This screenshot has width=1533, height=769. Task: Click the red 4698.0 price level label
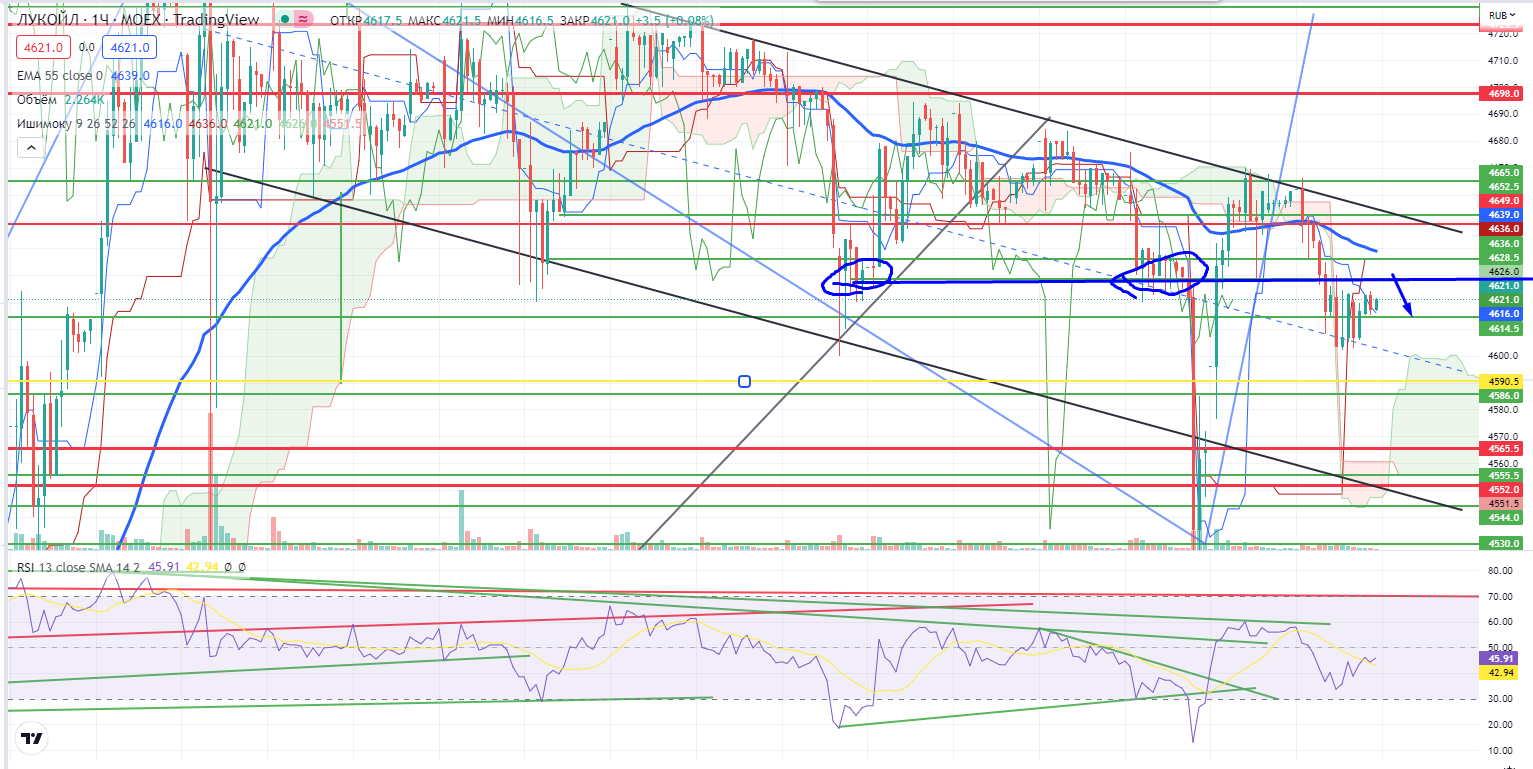(x=1503, y=93)
